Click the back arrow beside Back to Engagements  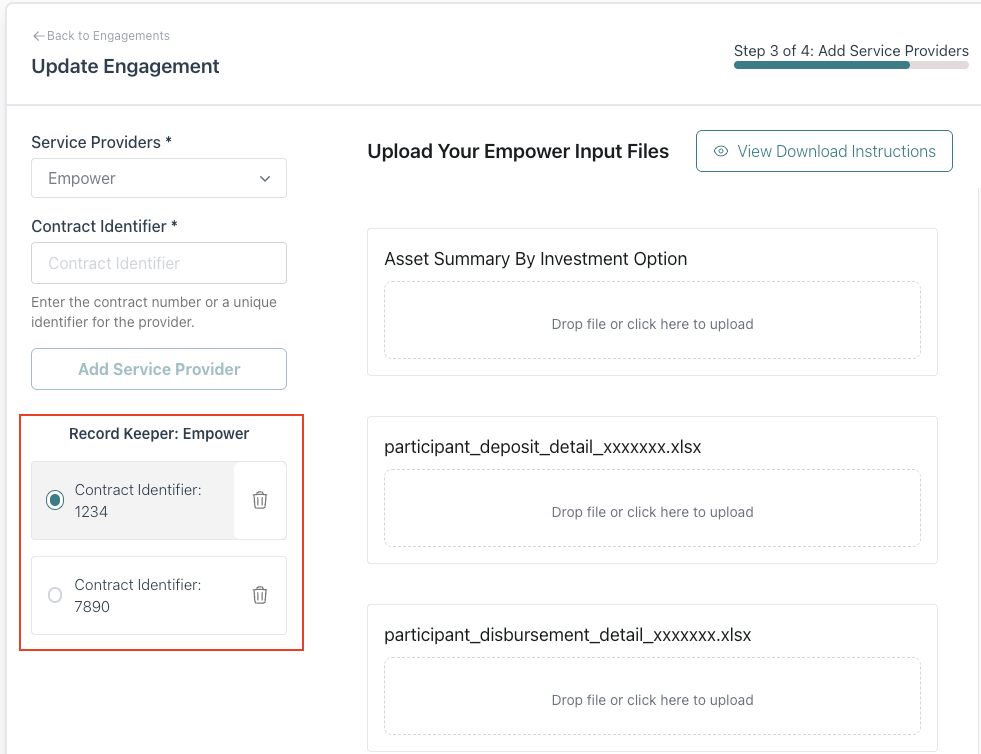pos(38,36)
